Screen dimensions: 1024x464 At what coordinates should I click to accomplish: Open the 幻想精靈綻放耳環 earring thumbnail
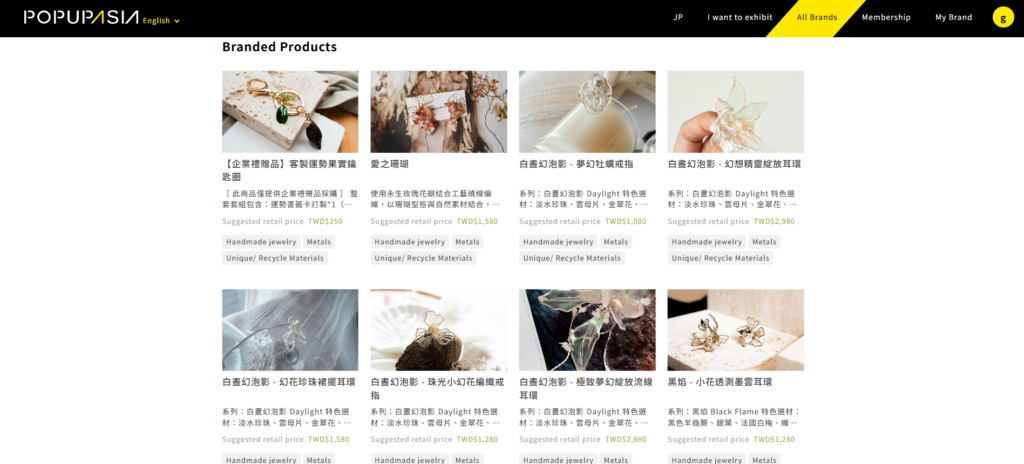coord(735,112)
